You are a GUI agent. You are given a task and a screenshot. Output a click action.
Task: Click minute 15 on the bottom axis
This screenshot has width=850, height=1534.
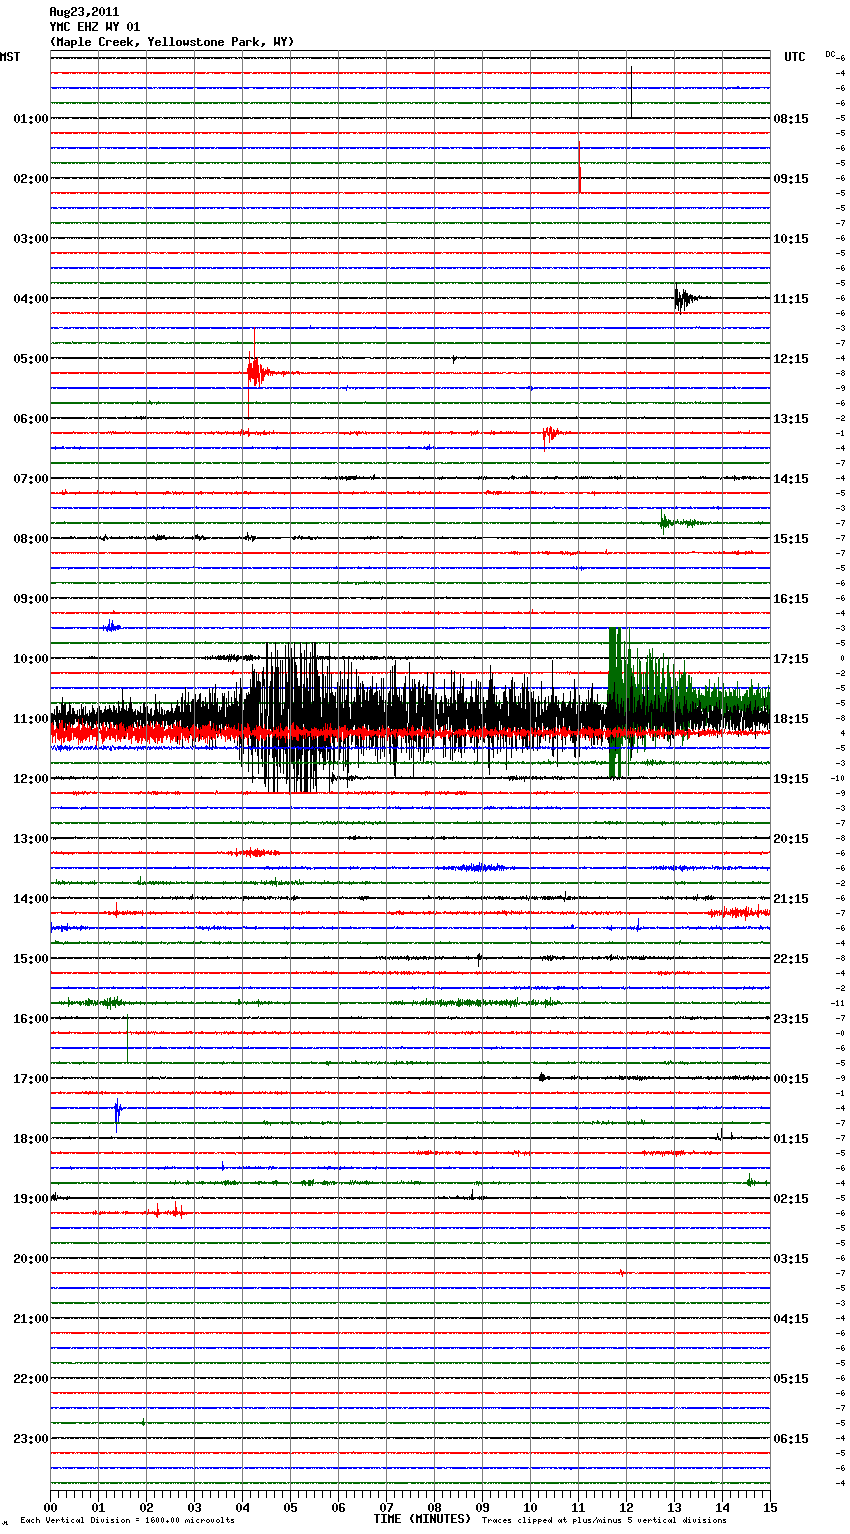point(769,1507)
